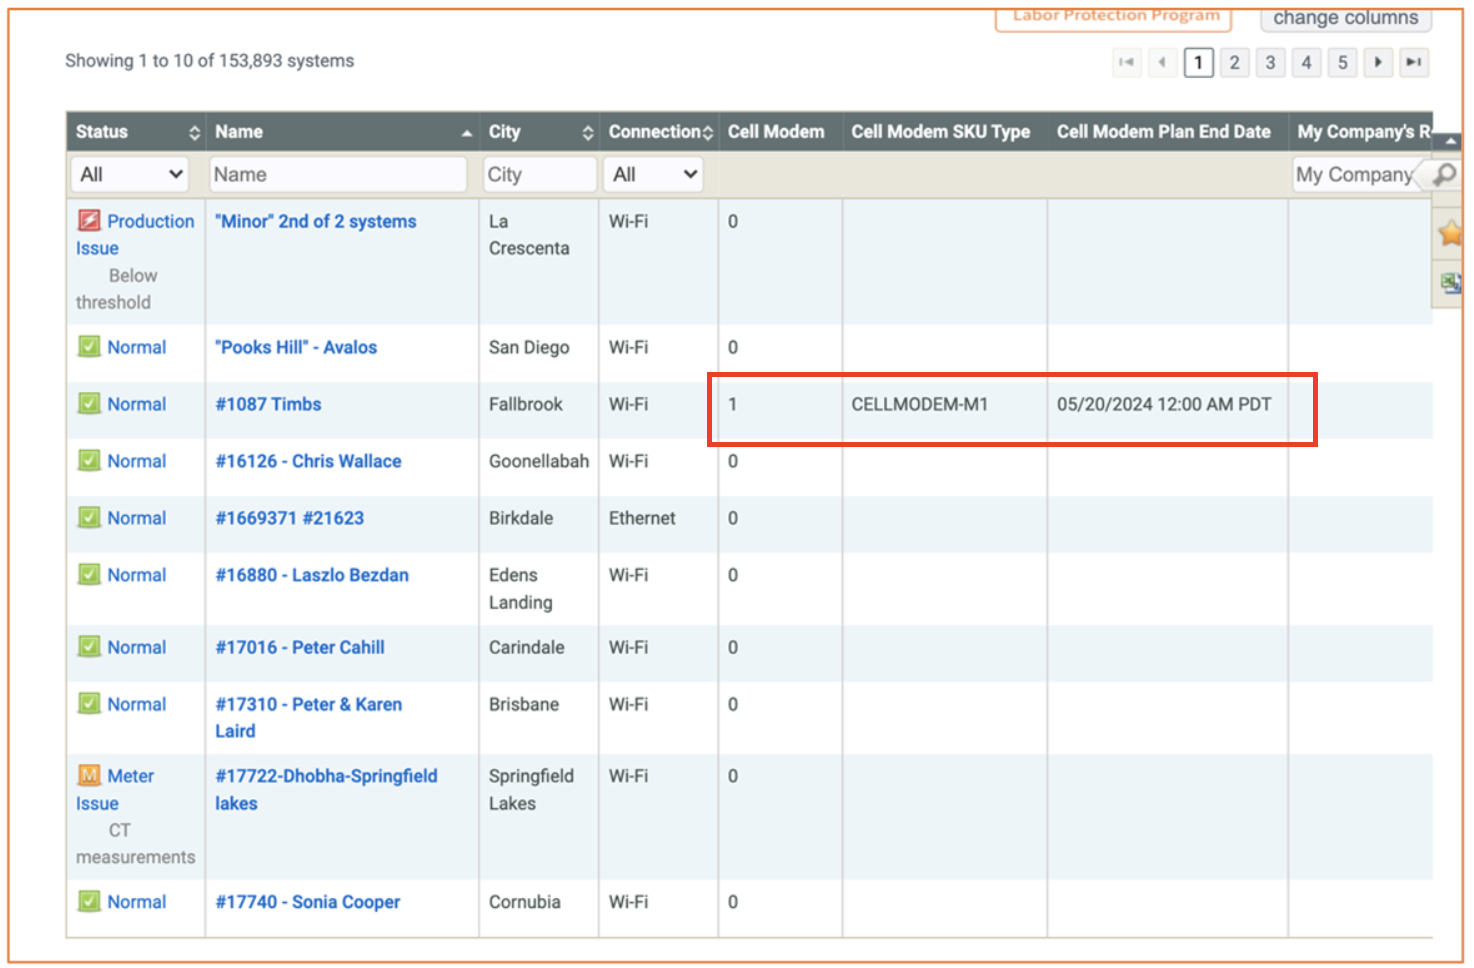Click the search magnifier icon in side panel
Viewport: 1474px width, 968px height.
(x=1444, y=175)
